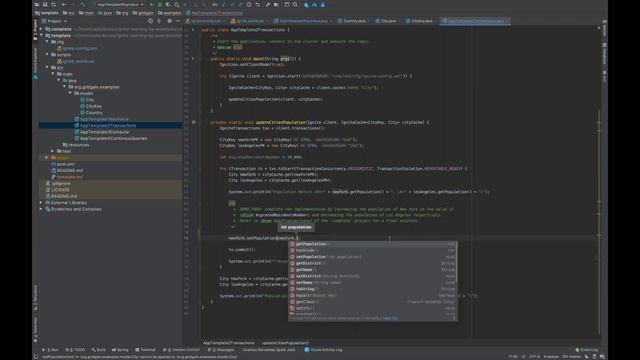The image size is (640, 360).
Task: Select LICENSE file in project tree
Action: tap(57, 190)
